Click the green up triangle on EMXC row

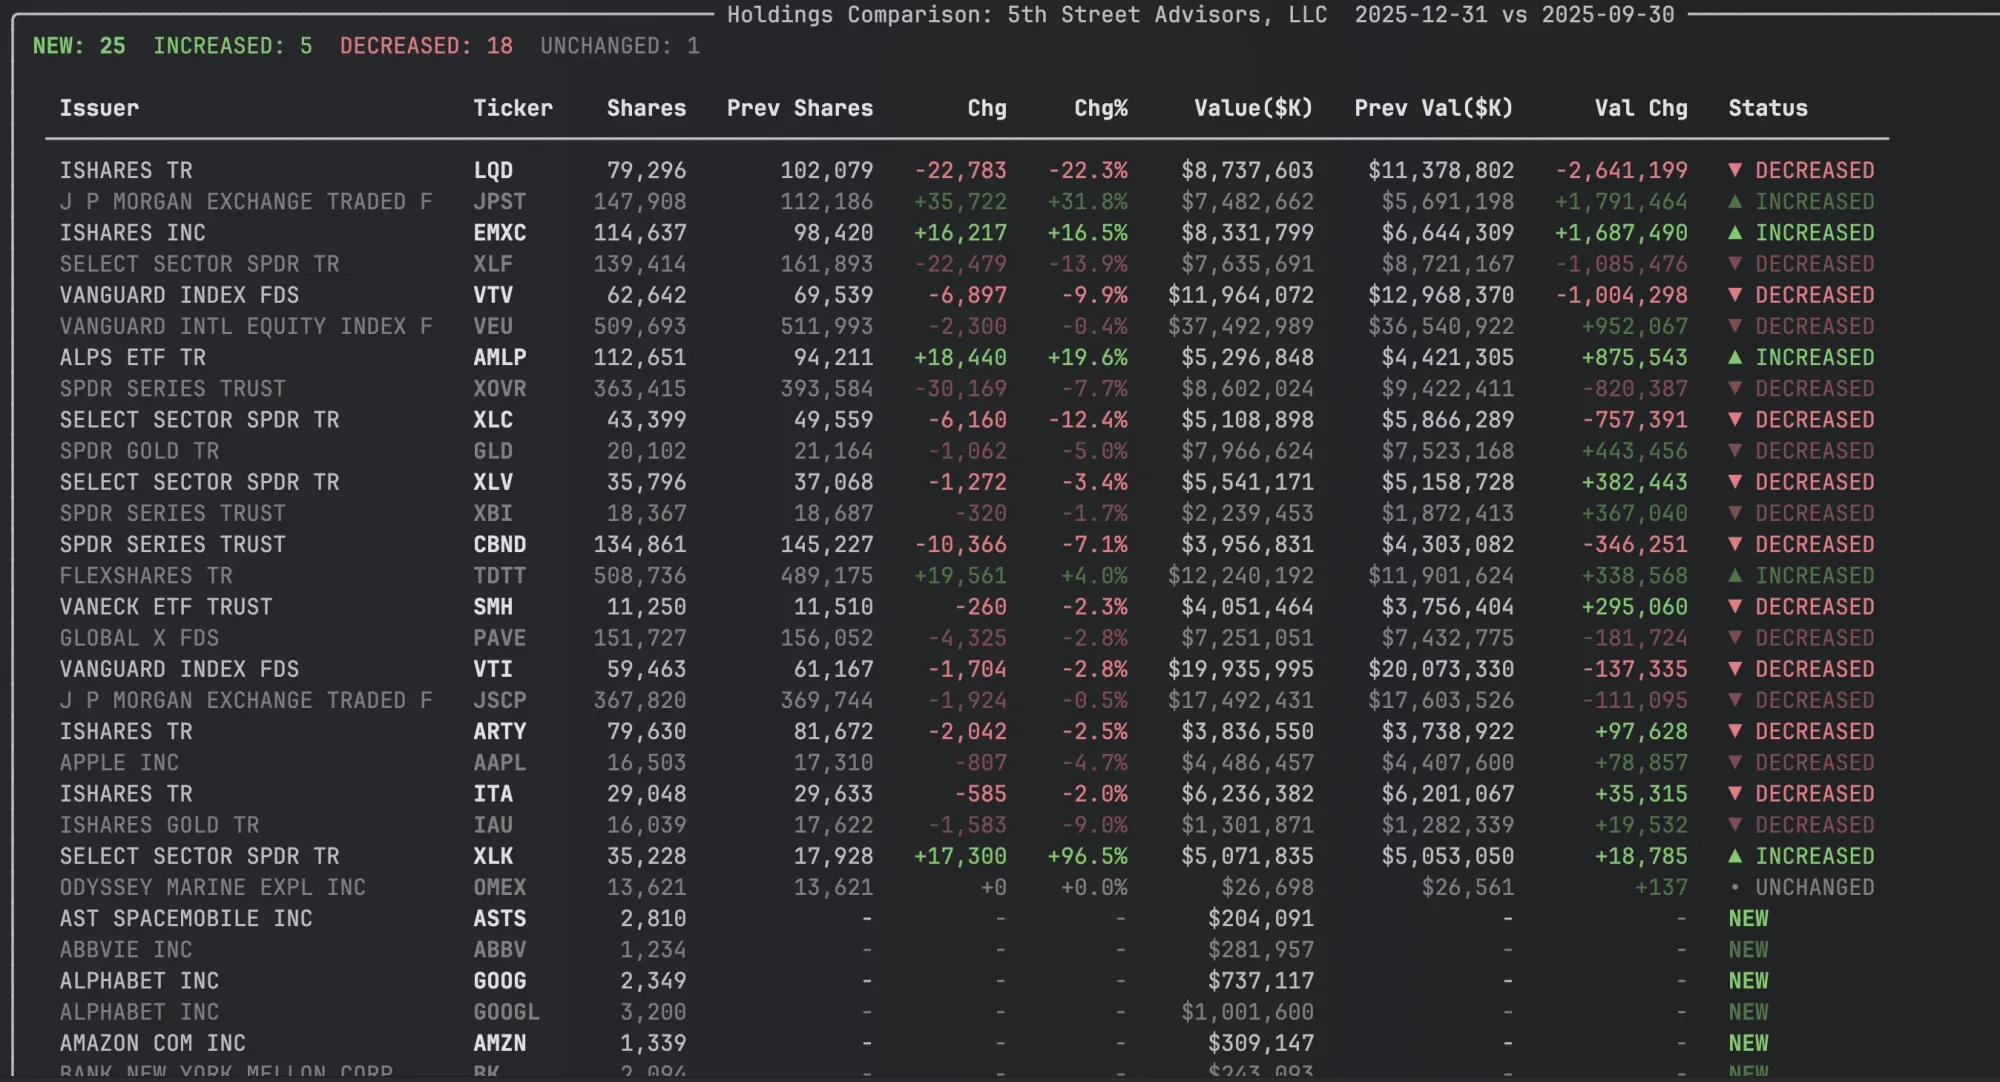pos(1735,232)
